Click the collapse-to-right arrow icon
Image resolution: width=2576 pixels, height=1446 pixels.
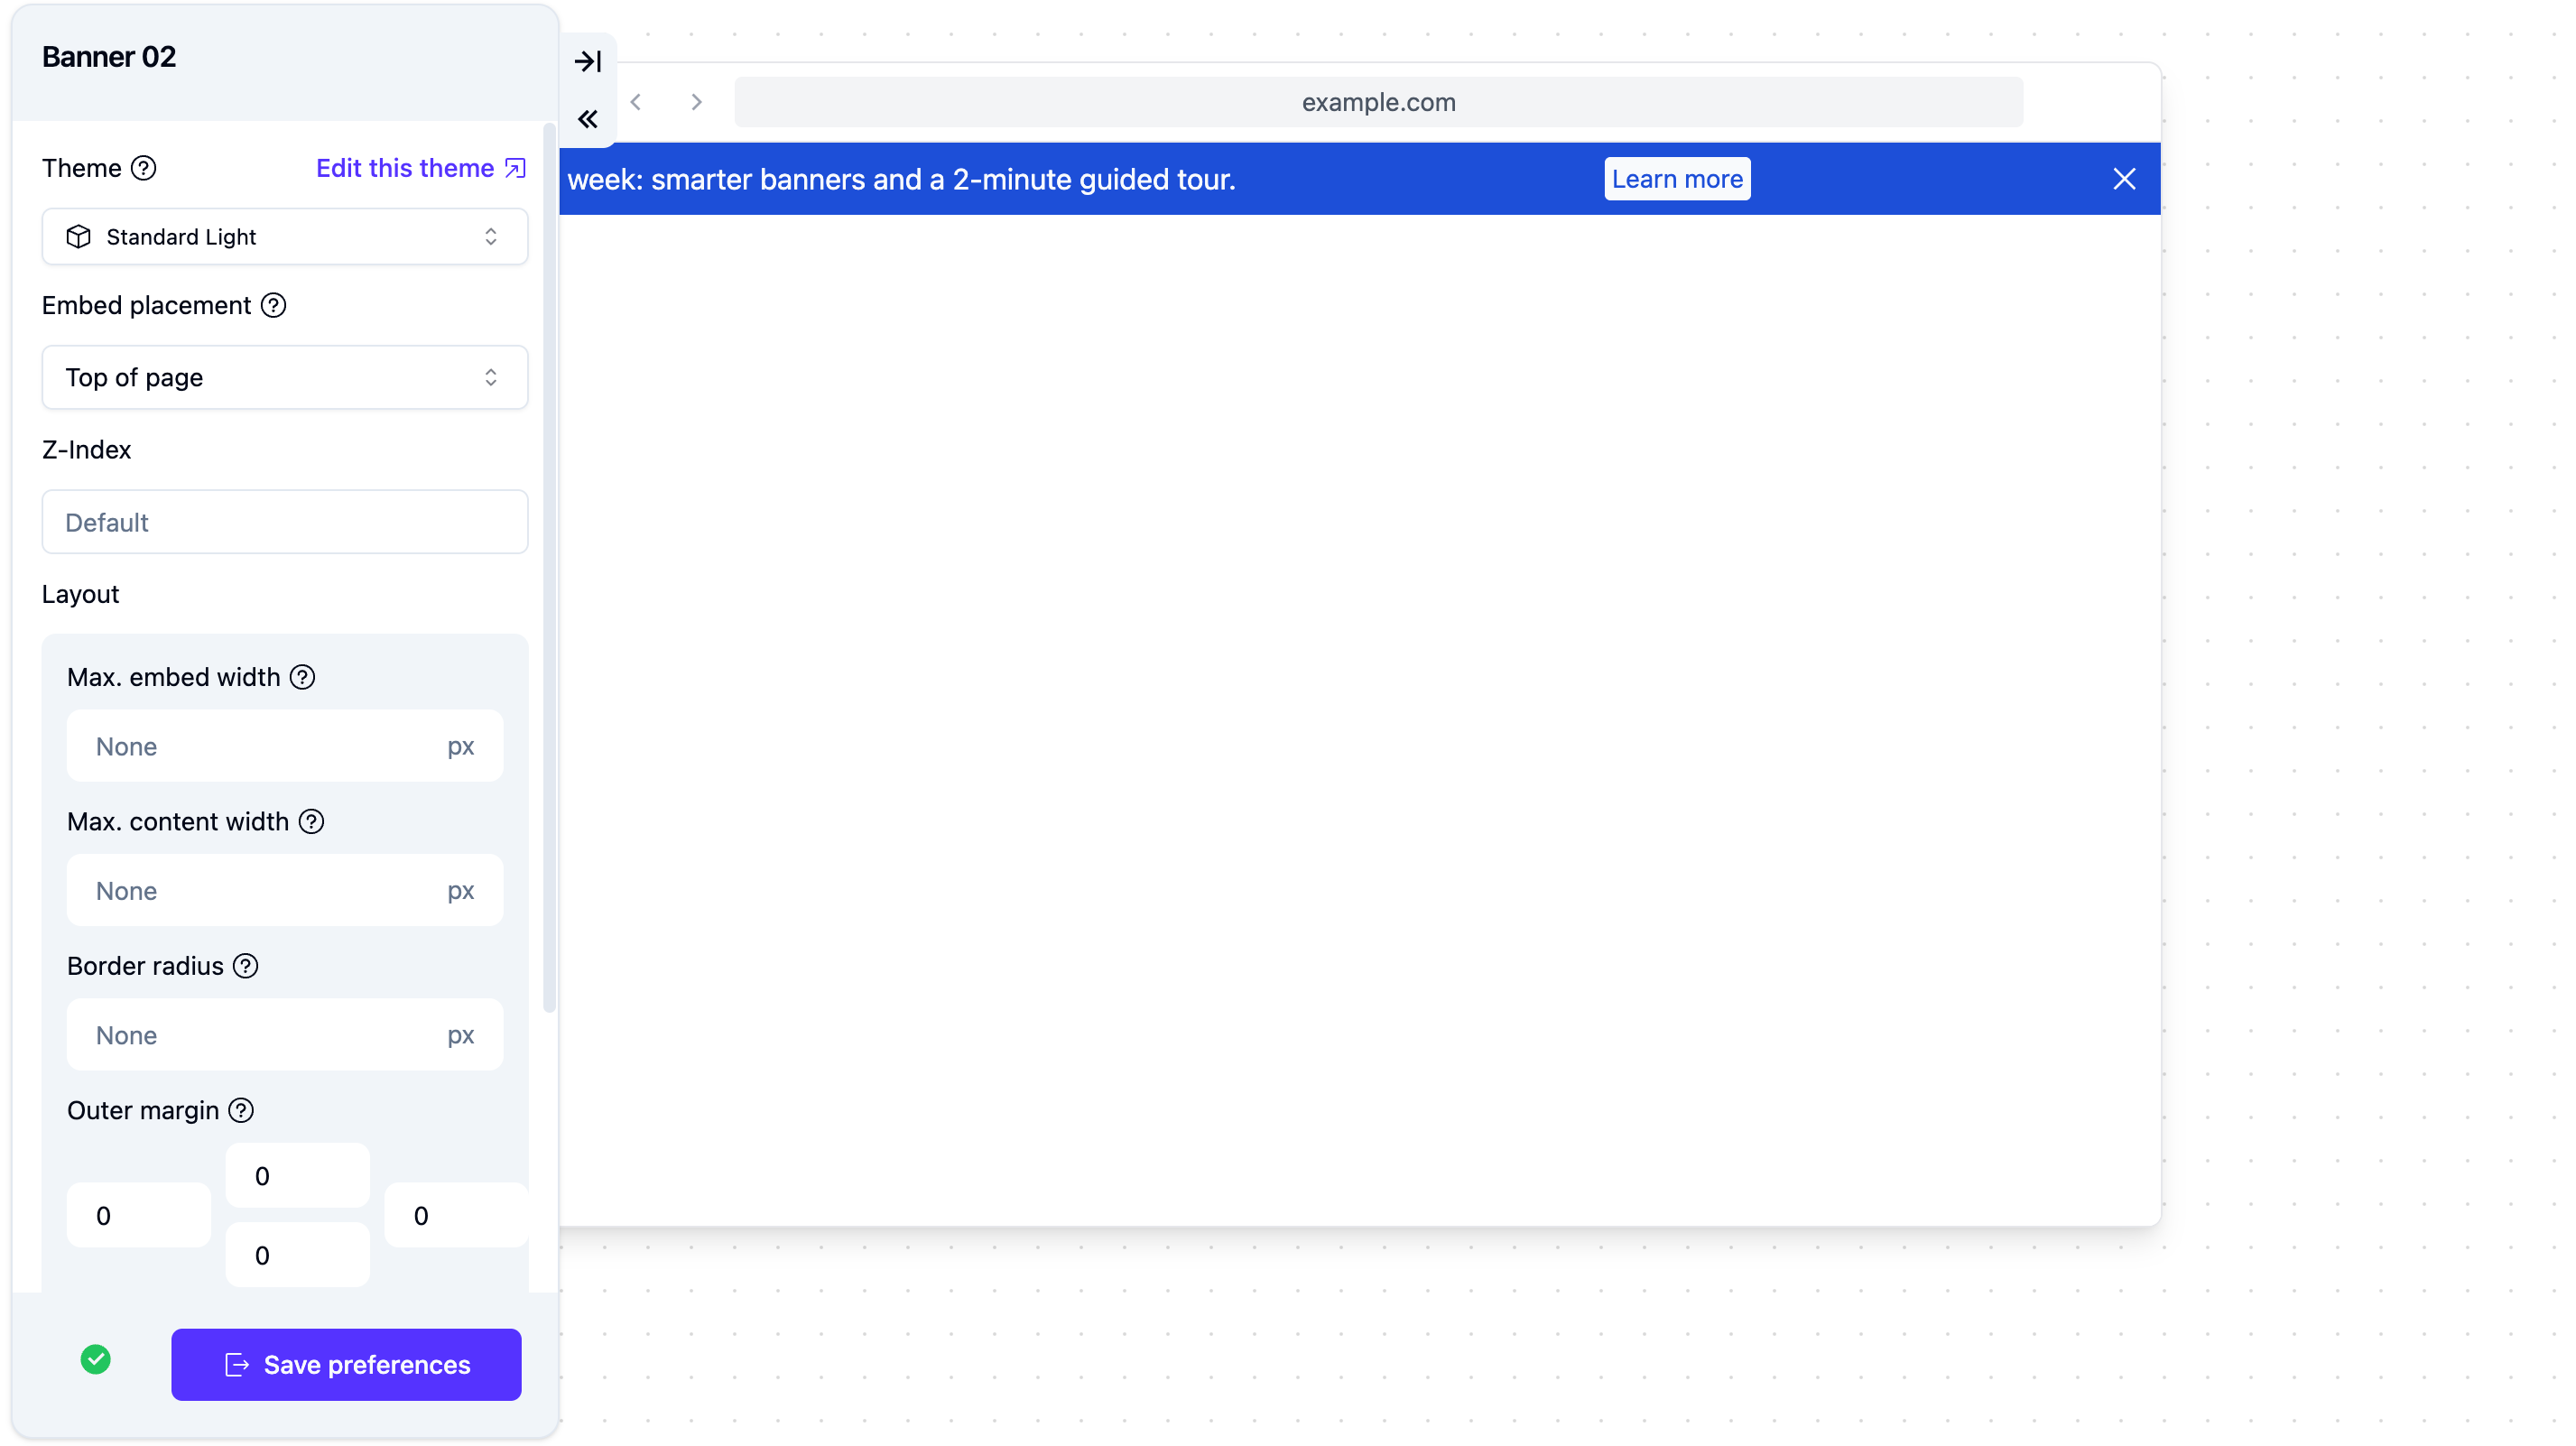pos(588,61)
